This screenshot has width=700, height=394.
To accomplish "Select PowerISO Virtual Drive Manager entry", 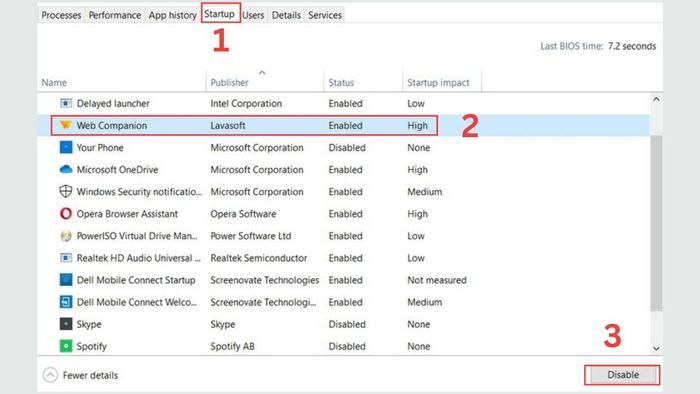I will [x=137, y=236].
